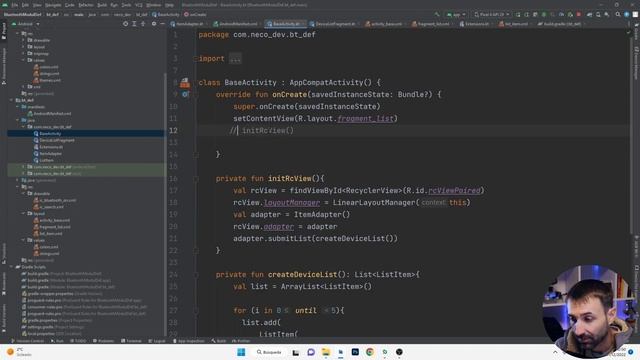Click the select opened file target icon
This screenshot has height=360, width=640.
125,24
